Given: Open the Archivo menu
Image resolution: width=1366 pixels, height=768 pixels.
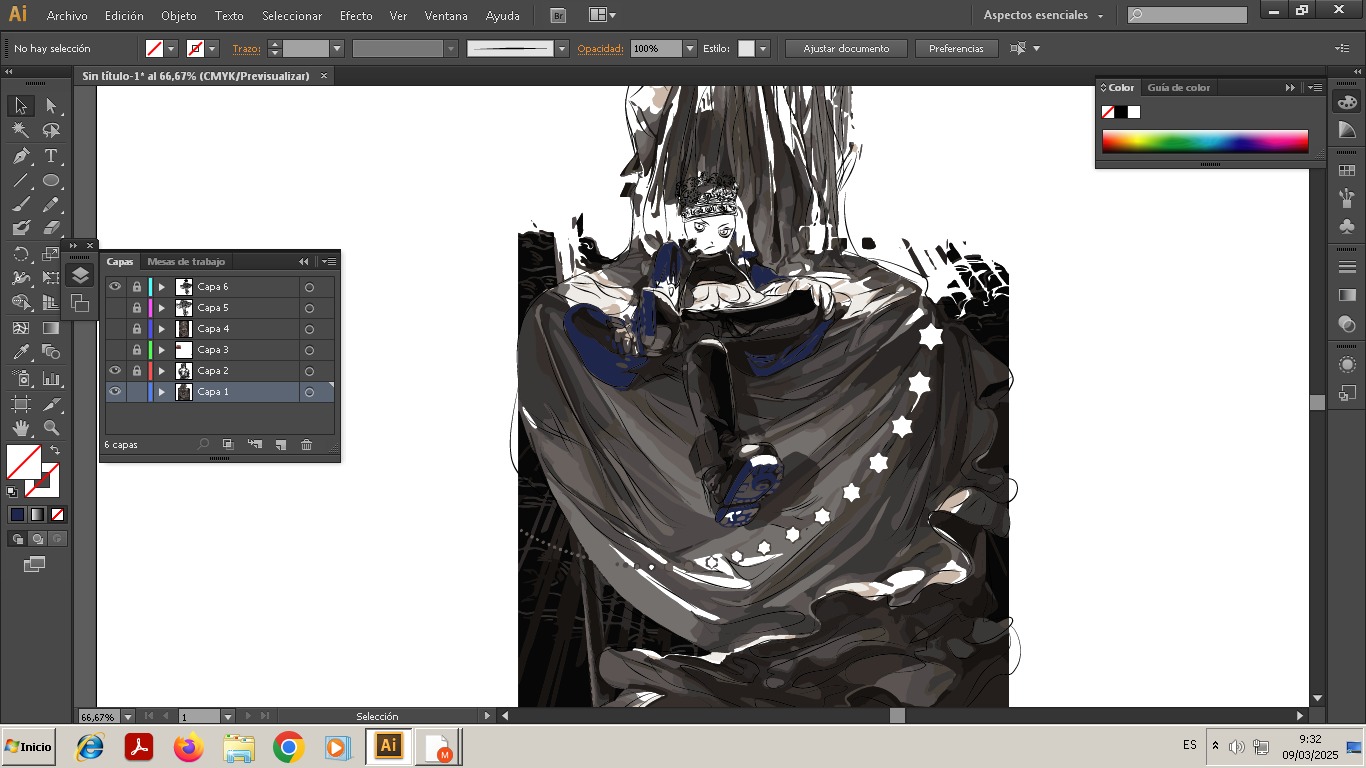Looking at the screenshot, I should click(x=67, y=16).
